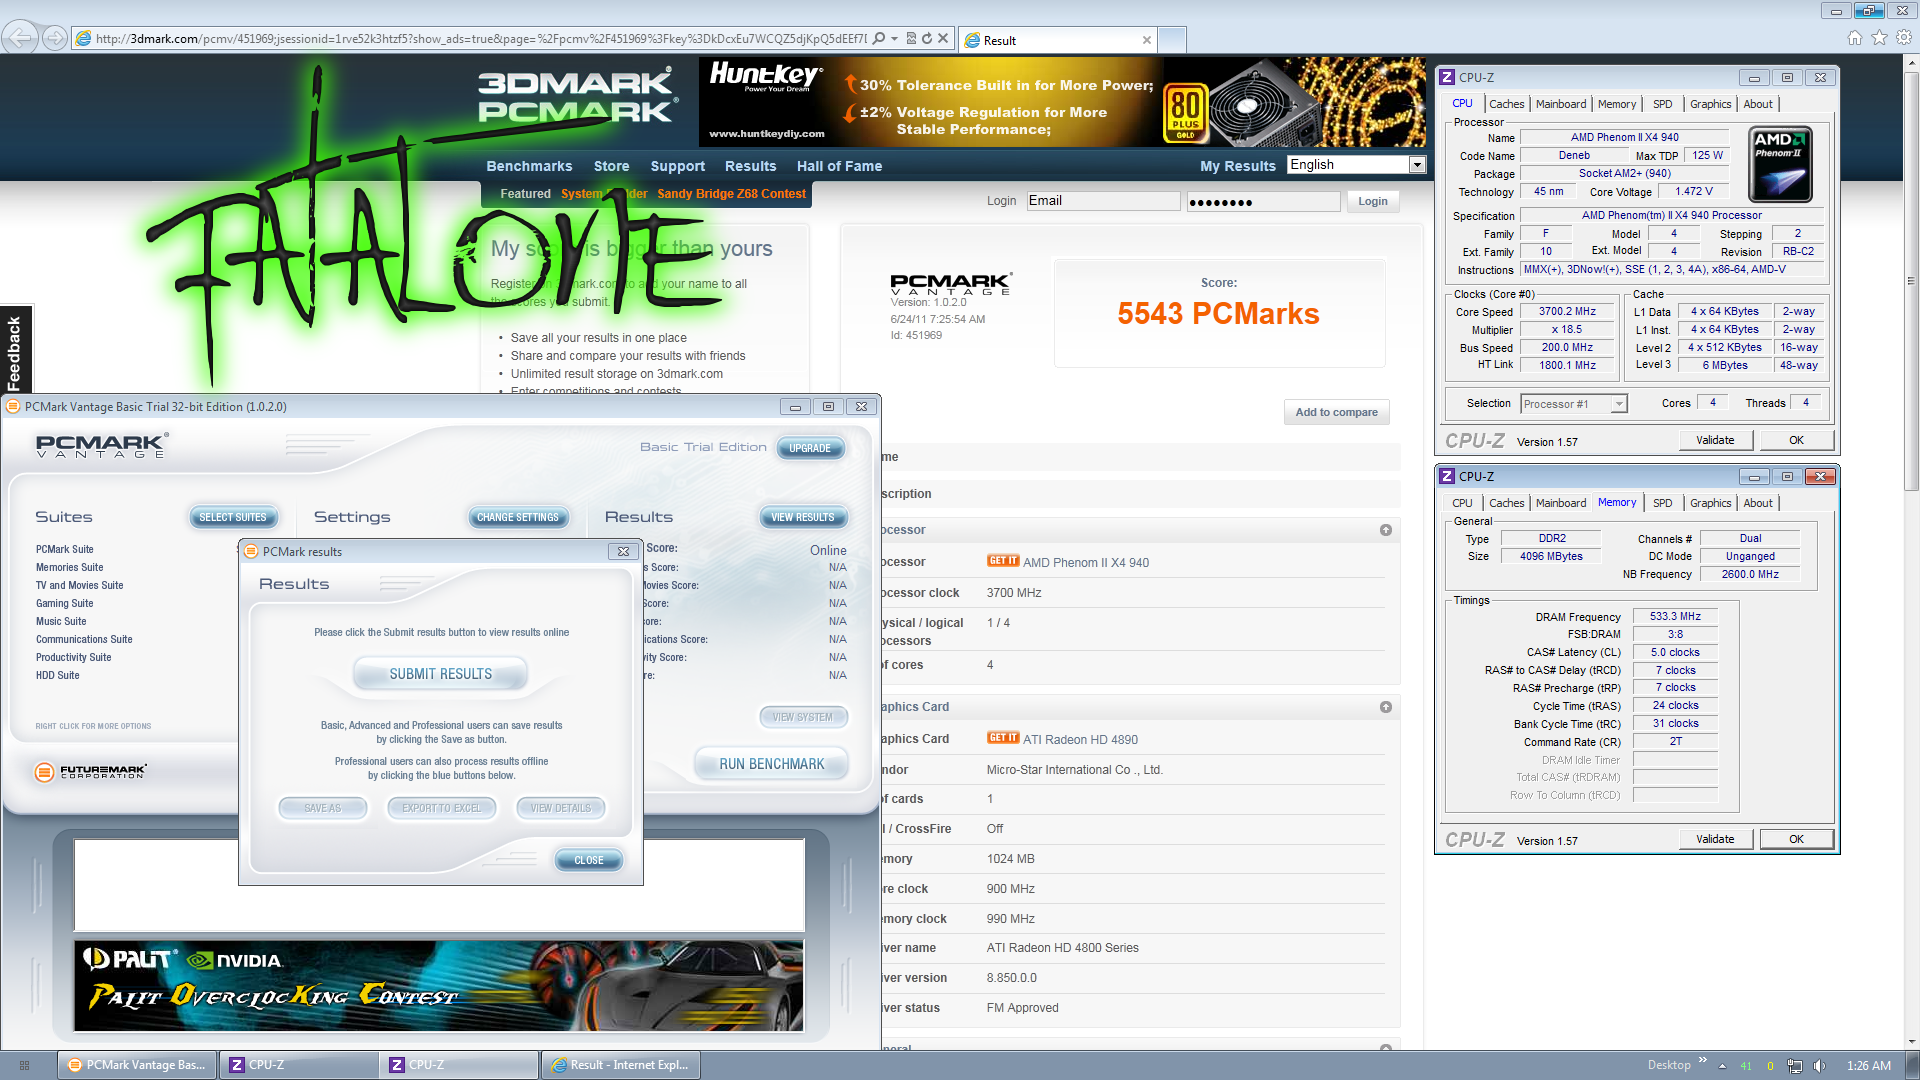Collapse the Processor section on the web page
The height and width of the screenshot is (1080, 1920).
1385,530
